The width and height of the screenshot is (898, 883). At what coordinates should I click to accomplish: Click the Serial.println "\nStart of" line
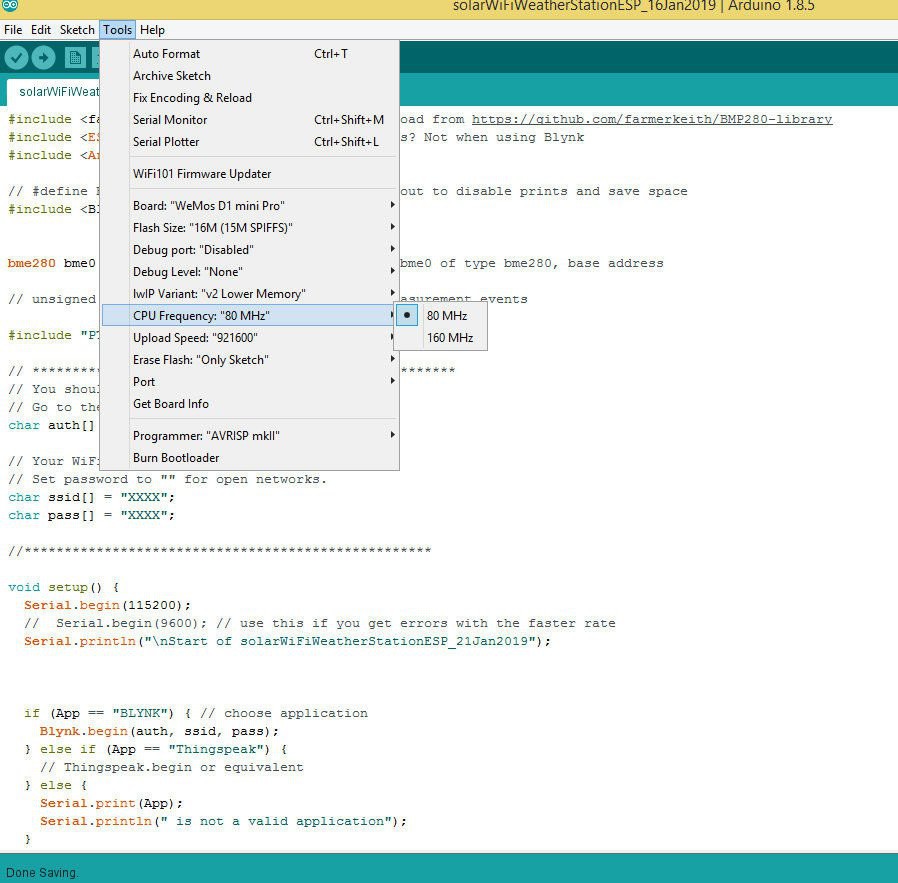click(x=287, y=641)
